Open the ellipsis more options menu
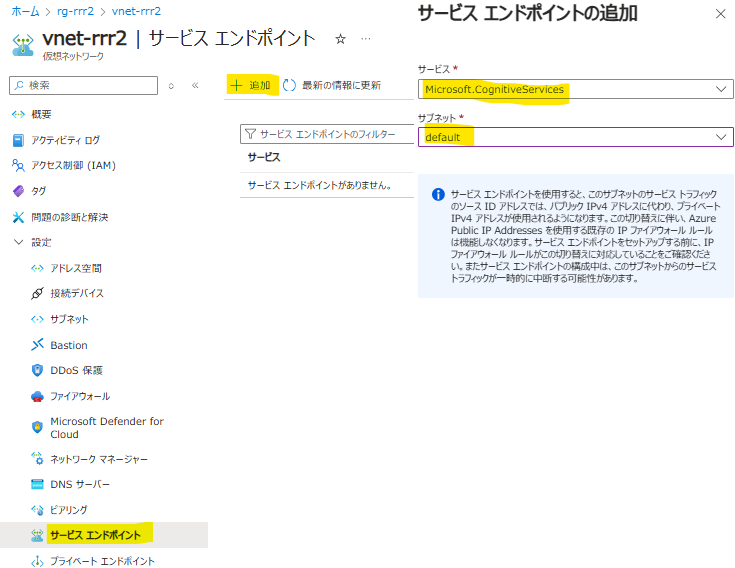 click(x=366, y=39)
